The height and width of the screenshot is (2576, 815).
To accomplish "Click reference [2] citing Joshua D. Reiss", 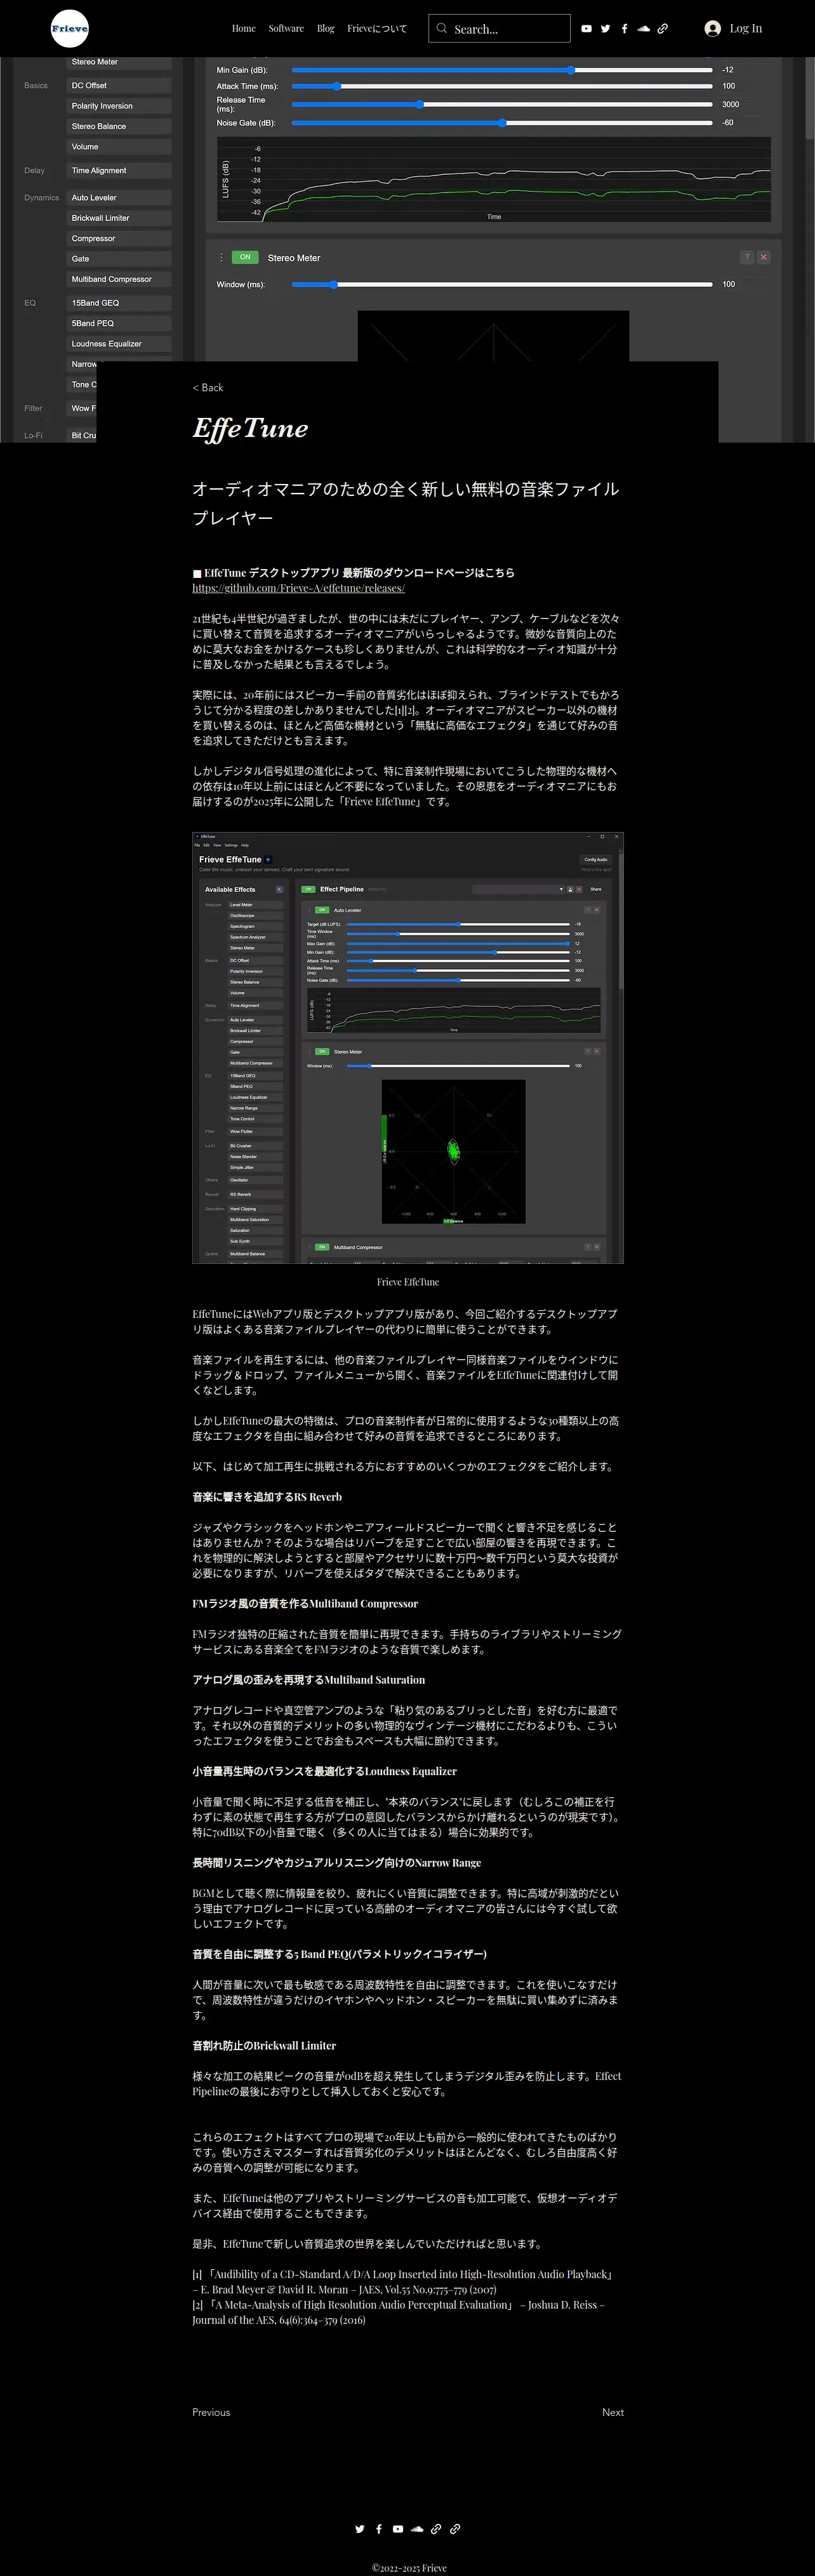I will tap(399, 2313).
